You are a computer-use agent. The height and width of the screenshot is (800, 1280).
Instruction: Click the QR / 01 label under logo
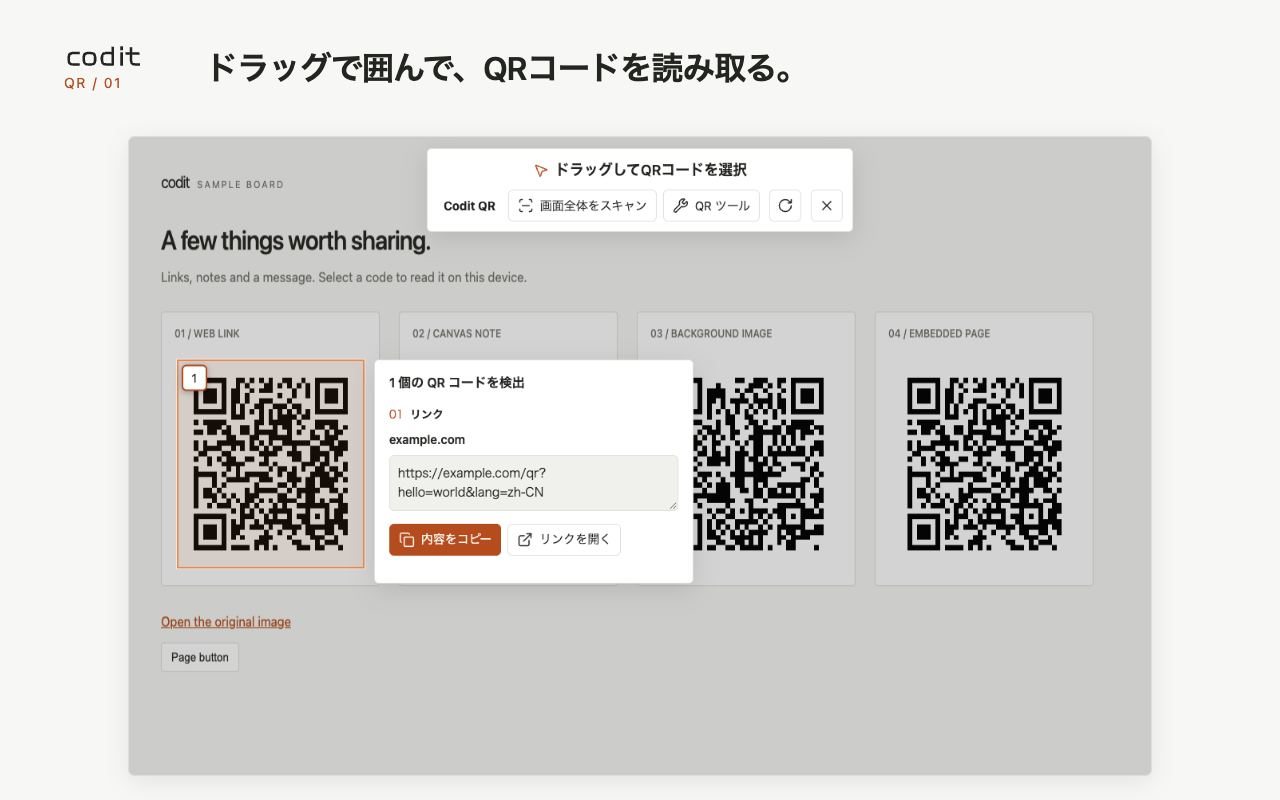(93, 83)
